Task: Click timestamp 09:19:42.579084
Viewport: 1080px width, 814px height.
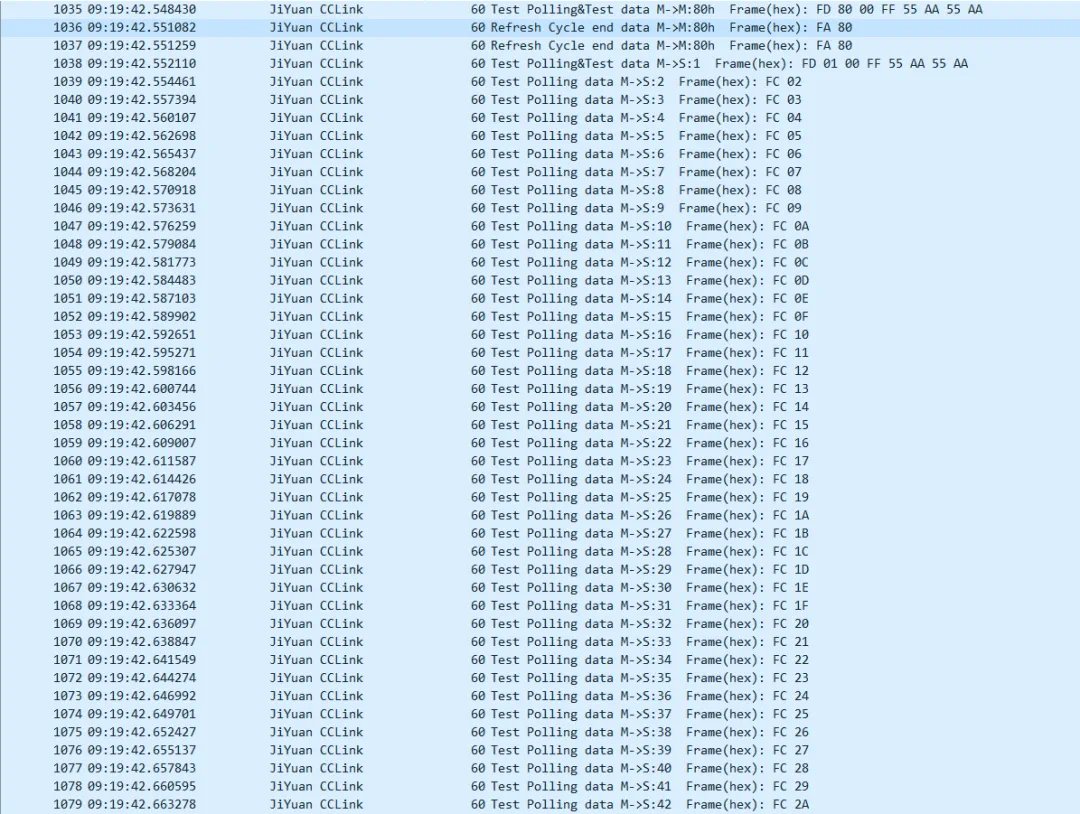Action: [x=141, y=244]
